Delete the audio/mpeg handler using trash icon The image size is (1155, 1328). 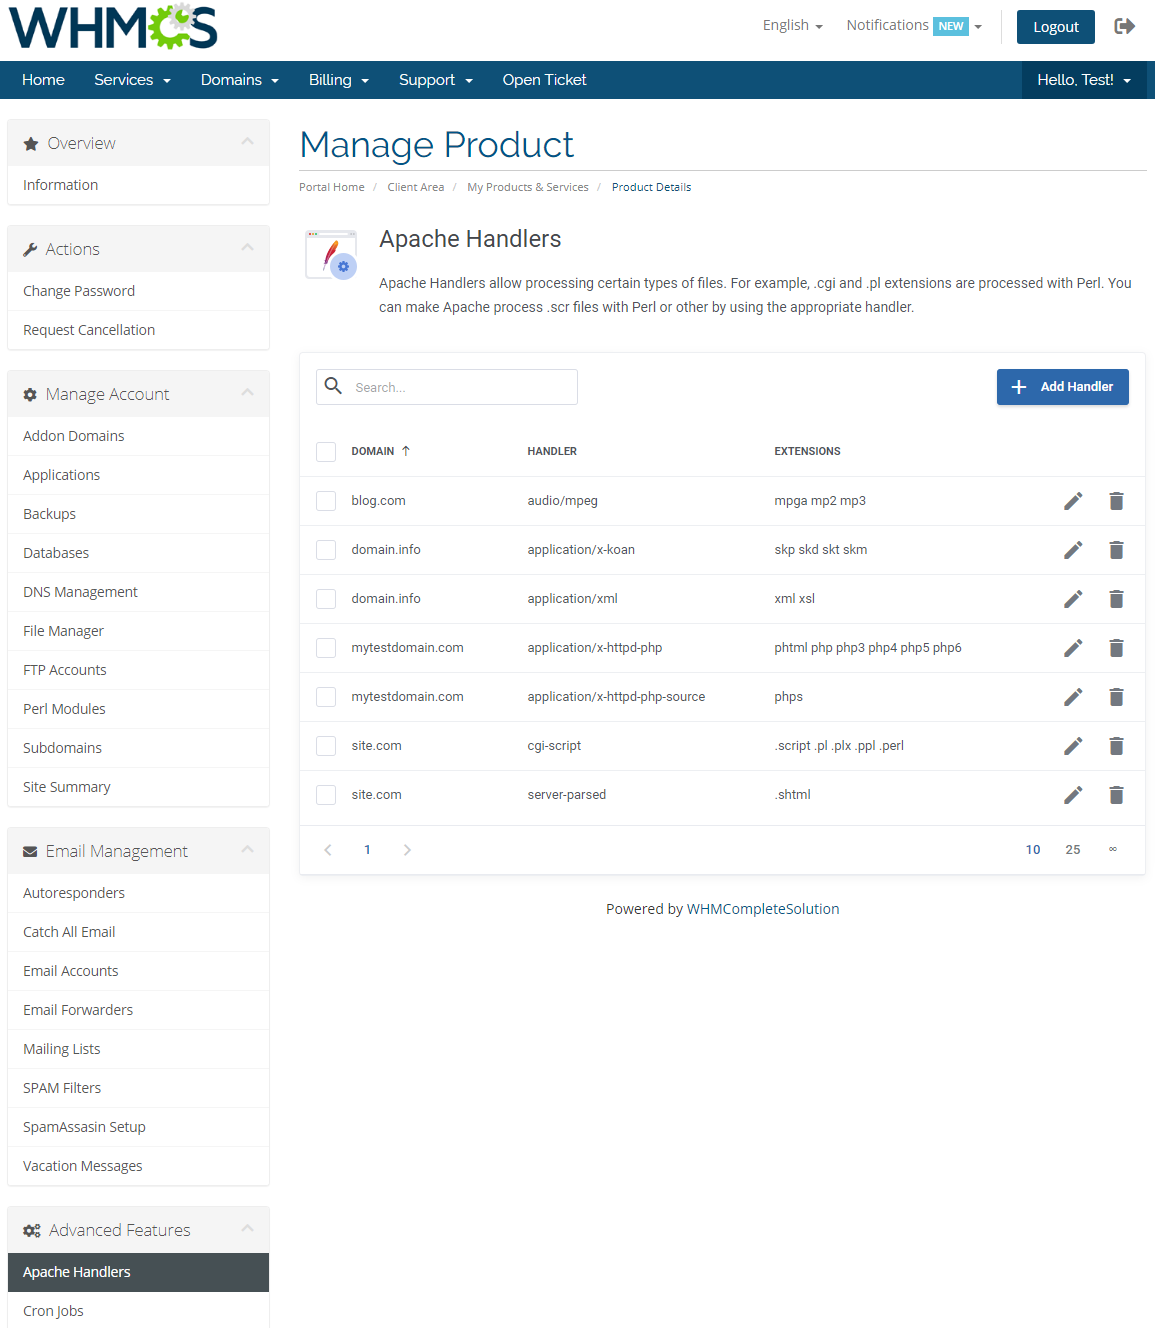(x=1116, y=500)
